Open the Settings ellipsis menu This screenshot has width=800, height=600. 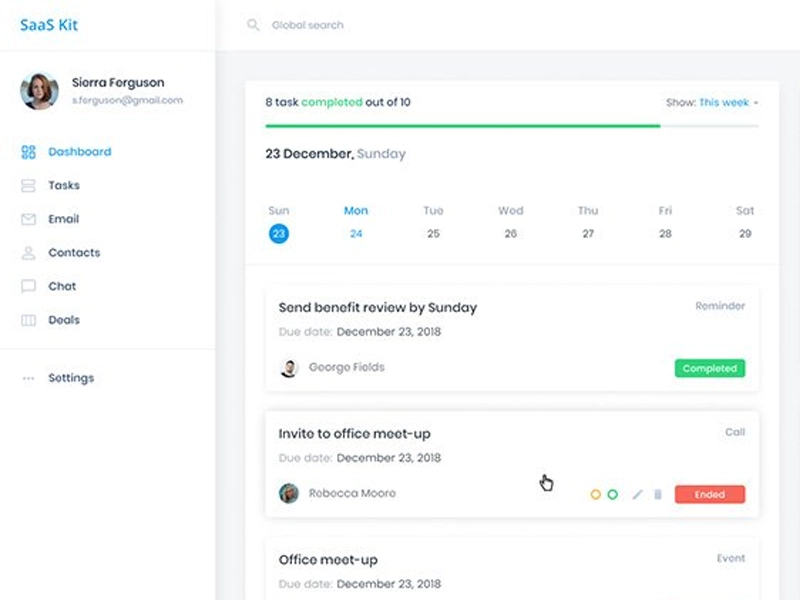28,378
